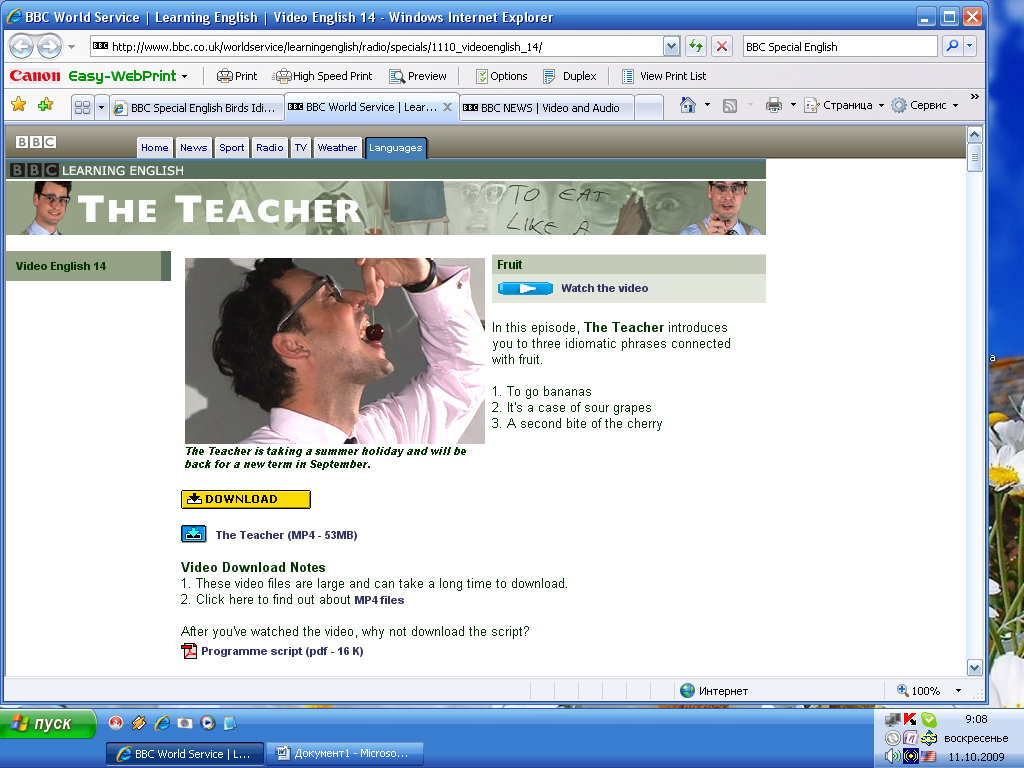Expand the address bar history dropdown
The width and height of the screenshot is (1024, 768).
(x=671, y=46)
